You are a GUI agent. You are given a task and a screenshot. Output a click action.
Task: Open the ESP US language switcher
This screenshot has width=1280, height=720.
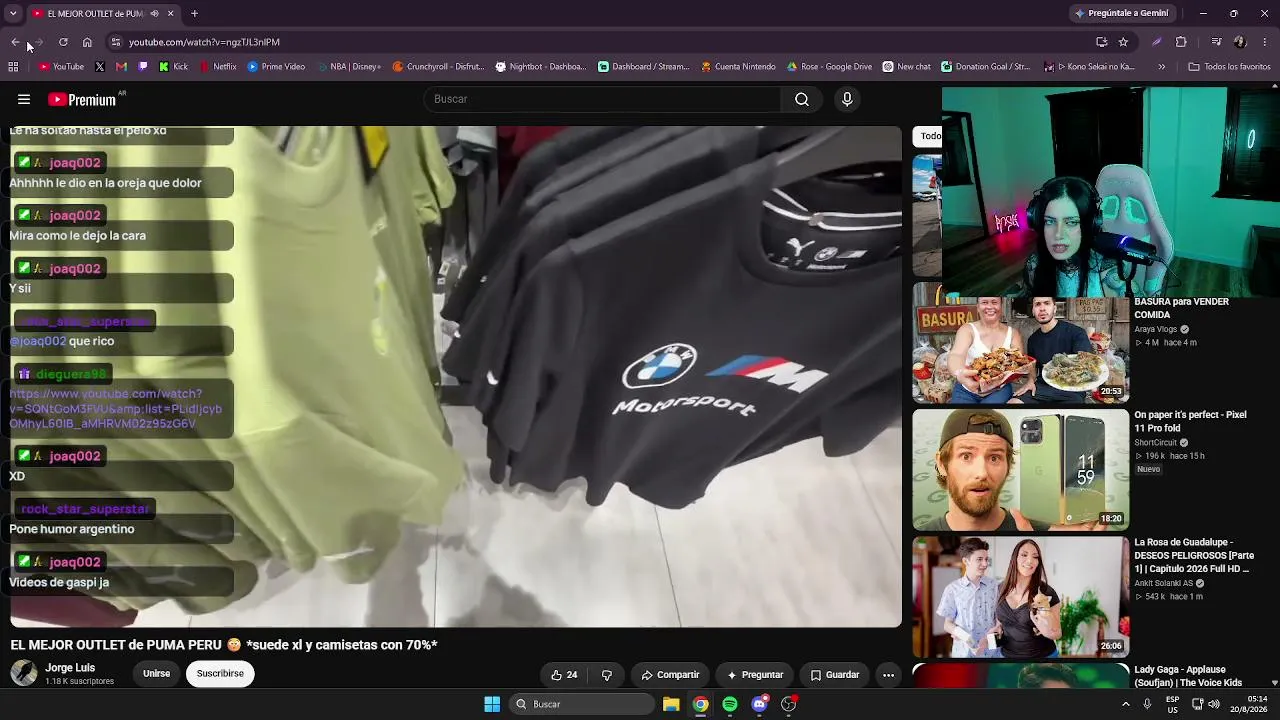click(x=1172, y=704)
